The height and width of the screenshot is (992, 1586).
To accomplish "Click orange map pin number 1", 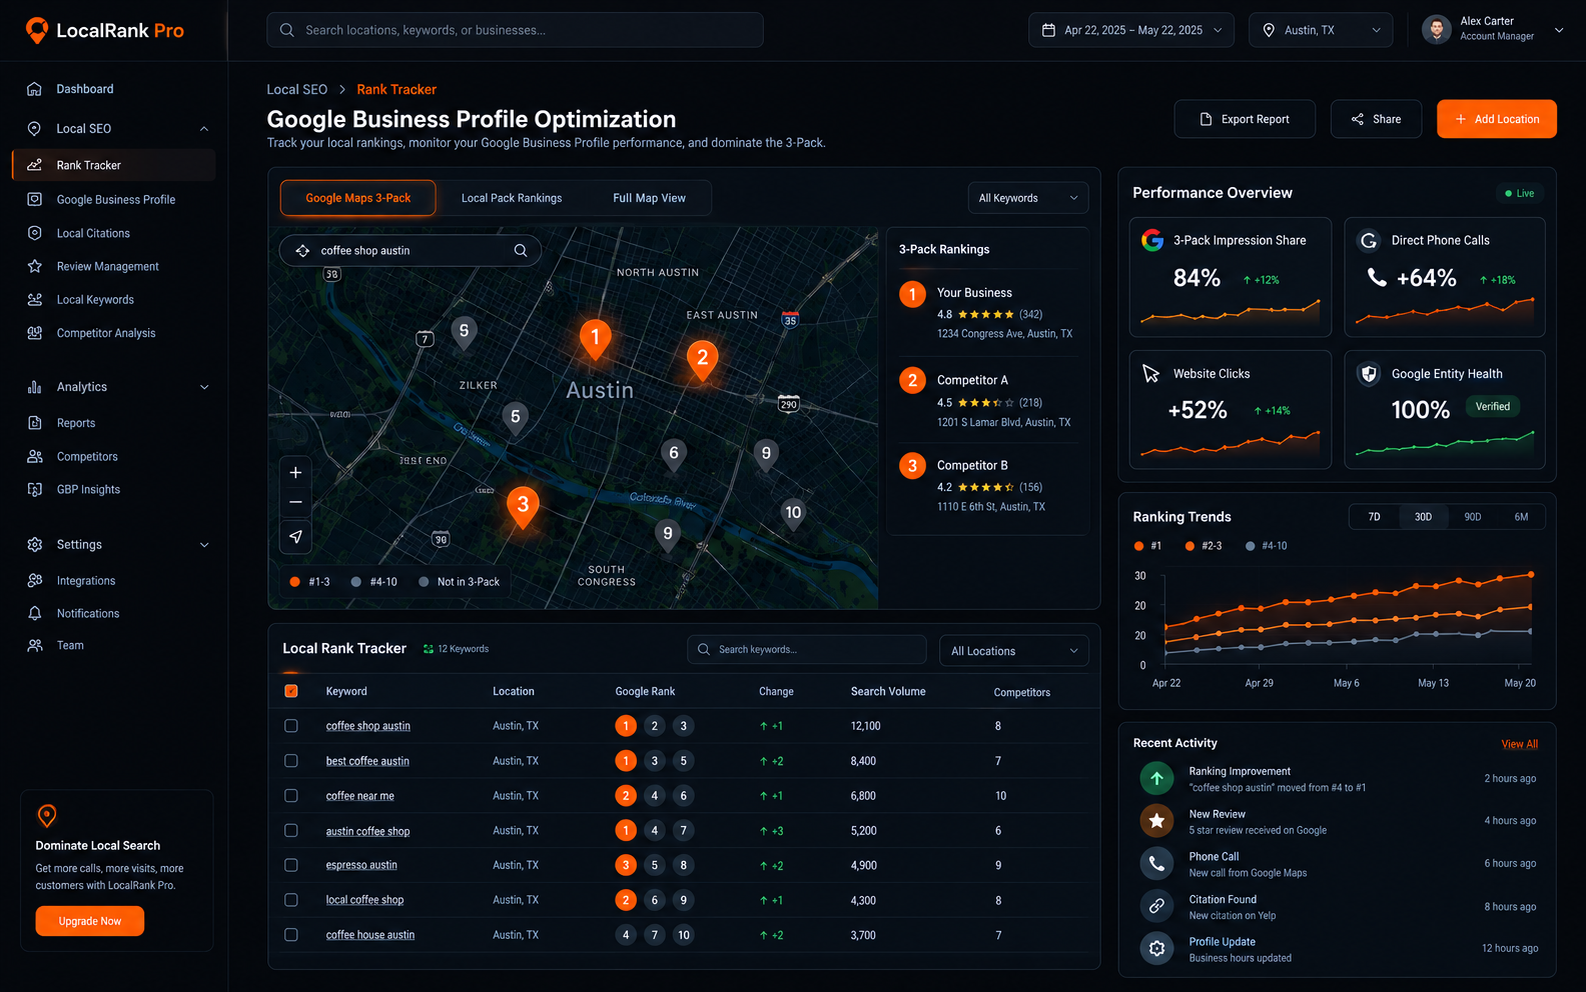I will [x=595, y=339].
